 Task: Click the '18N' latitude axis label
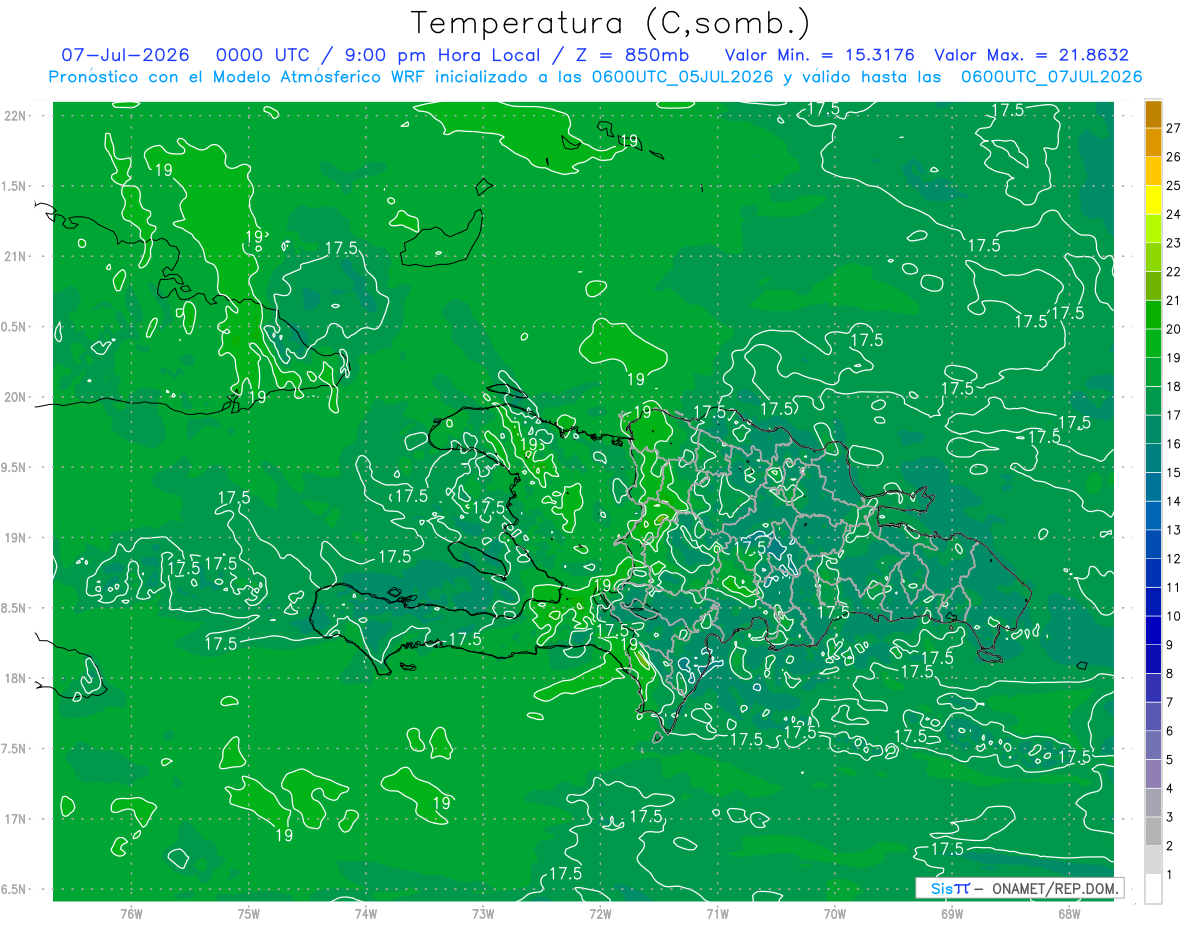(x=16, y=679)
